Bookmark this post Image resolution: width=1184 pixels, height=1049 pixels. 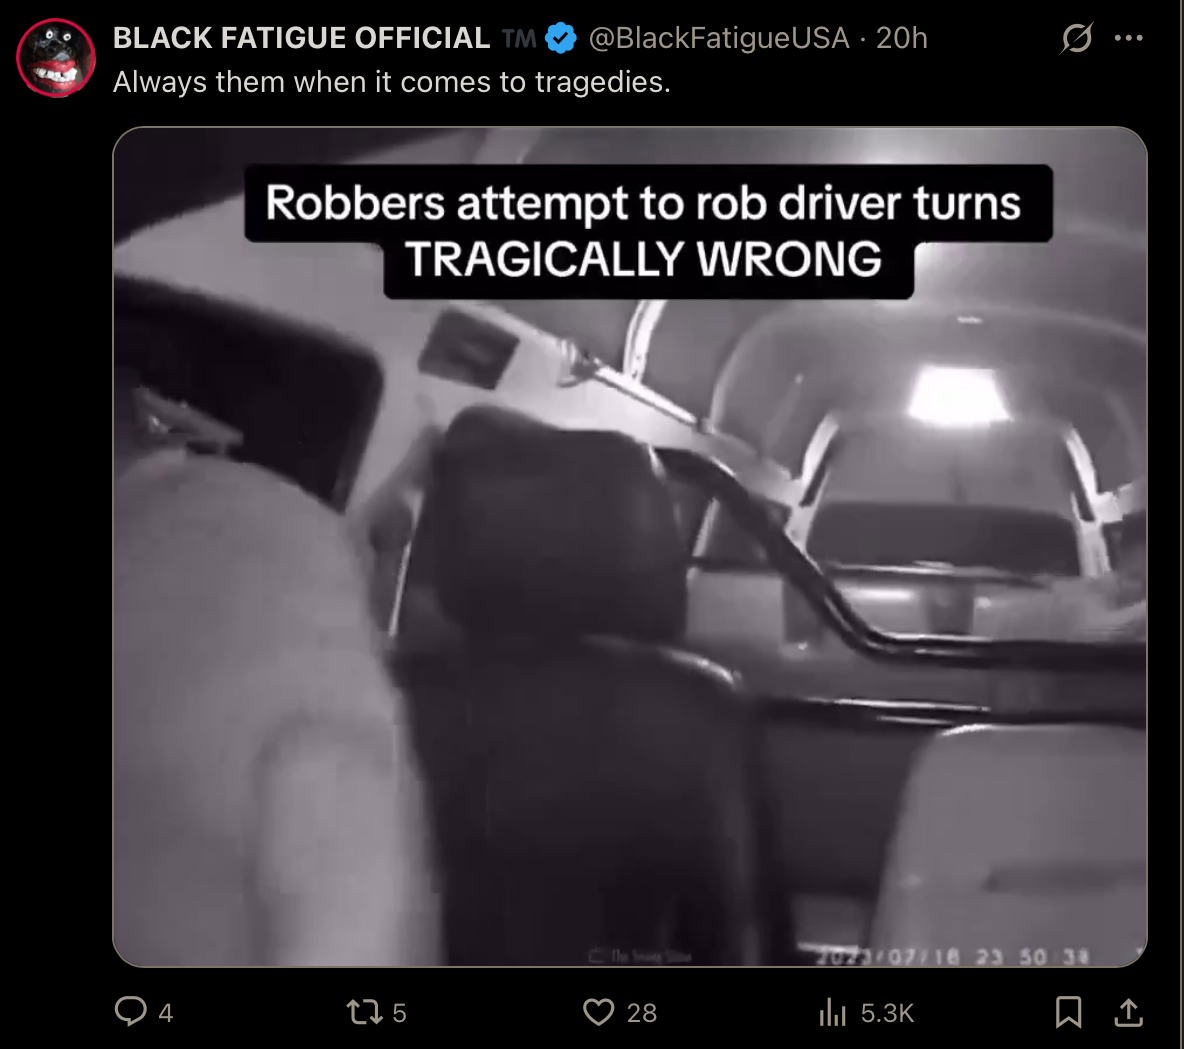tap(1068, 1012)
